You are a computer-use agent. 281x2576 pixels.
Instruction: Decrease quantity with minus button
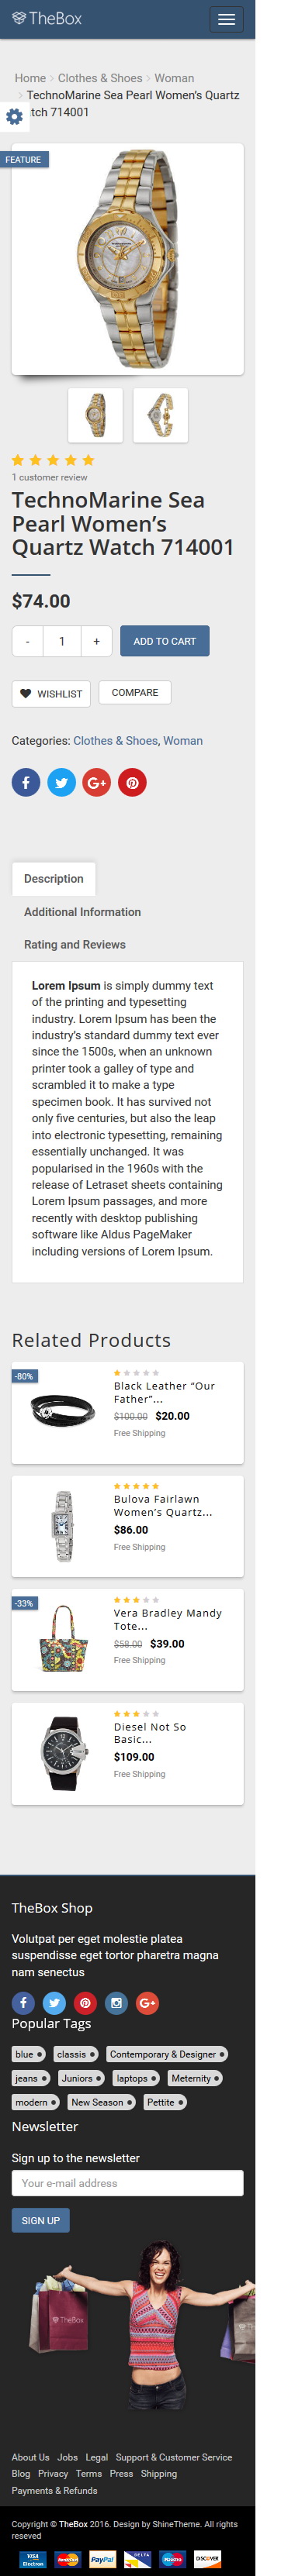click(27, 641)
